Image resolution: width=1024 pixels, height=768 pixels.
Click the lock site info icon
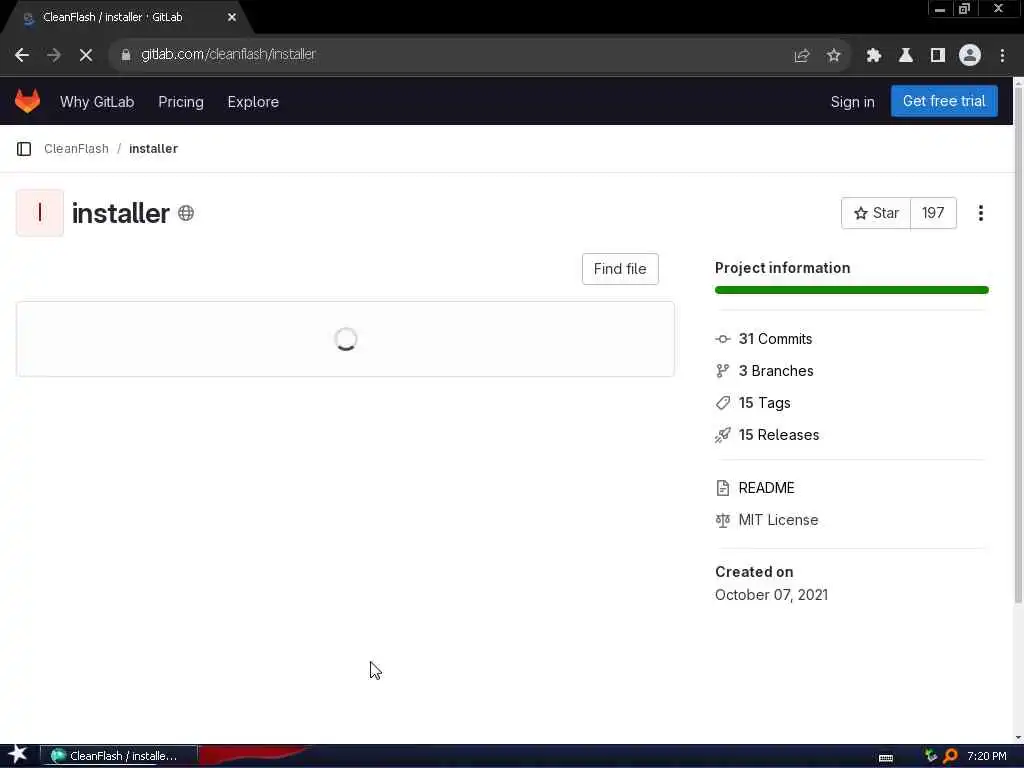[126, 55]
